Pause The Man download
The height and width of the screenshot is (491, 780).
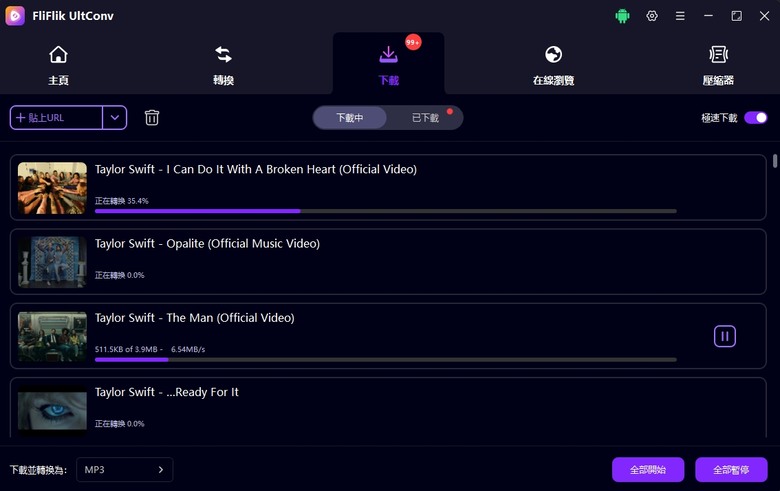725,336
